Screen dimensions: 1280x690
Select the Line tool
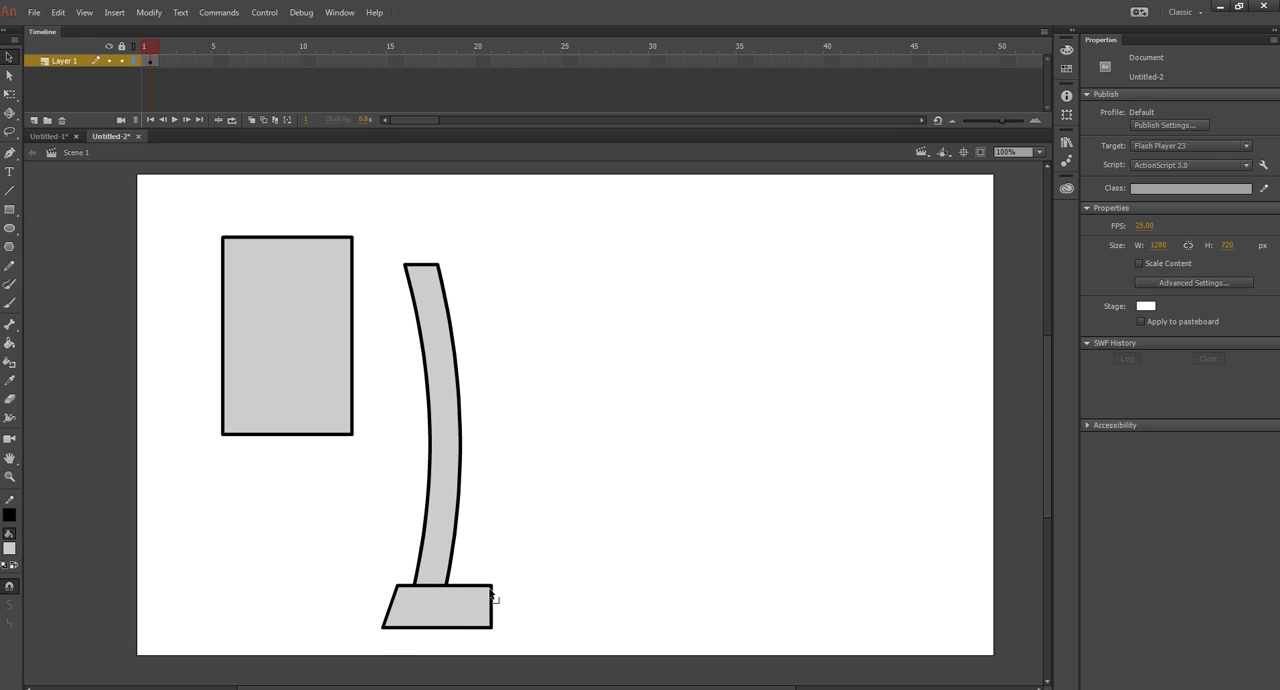(x=9, y=191)
